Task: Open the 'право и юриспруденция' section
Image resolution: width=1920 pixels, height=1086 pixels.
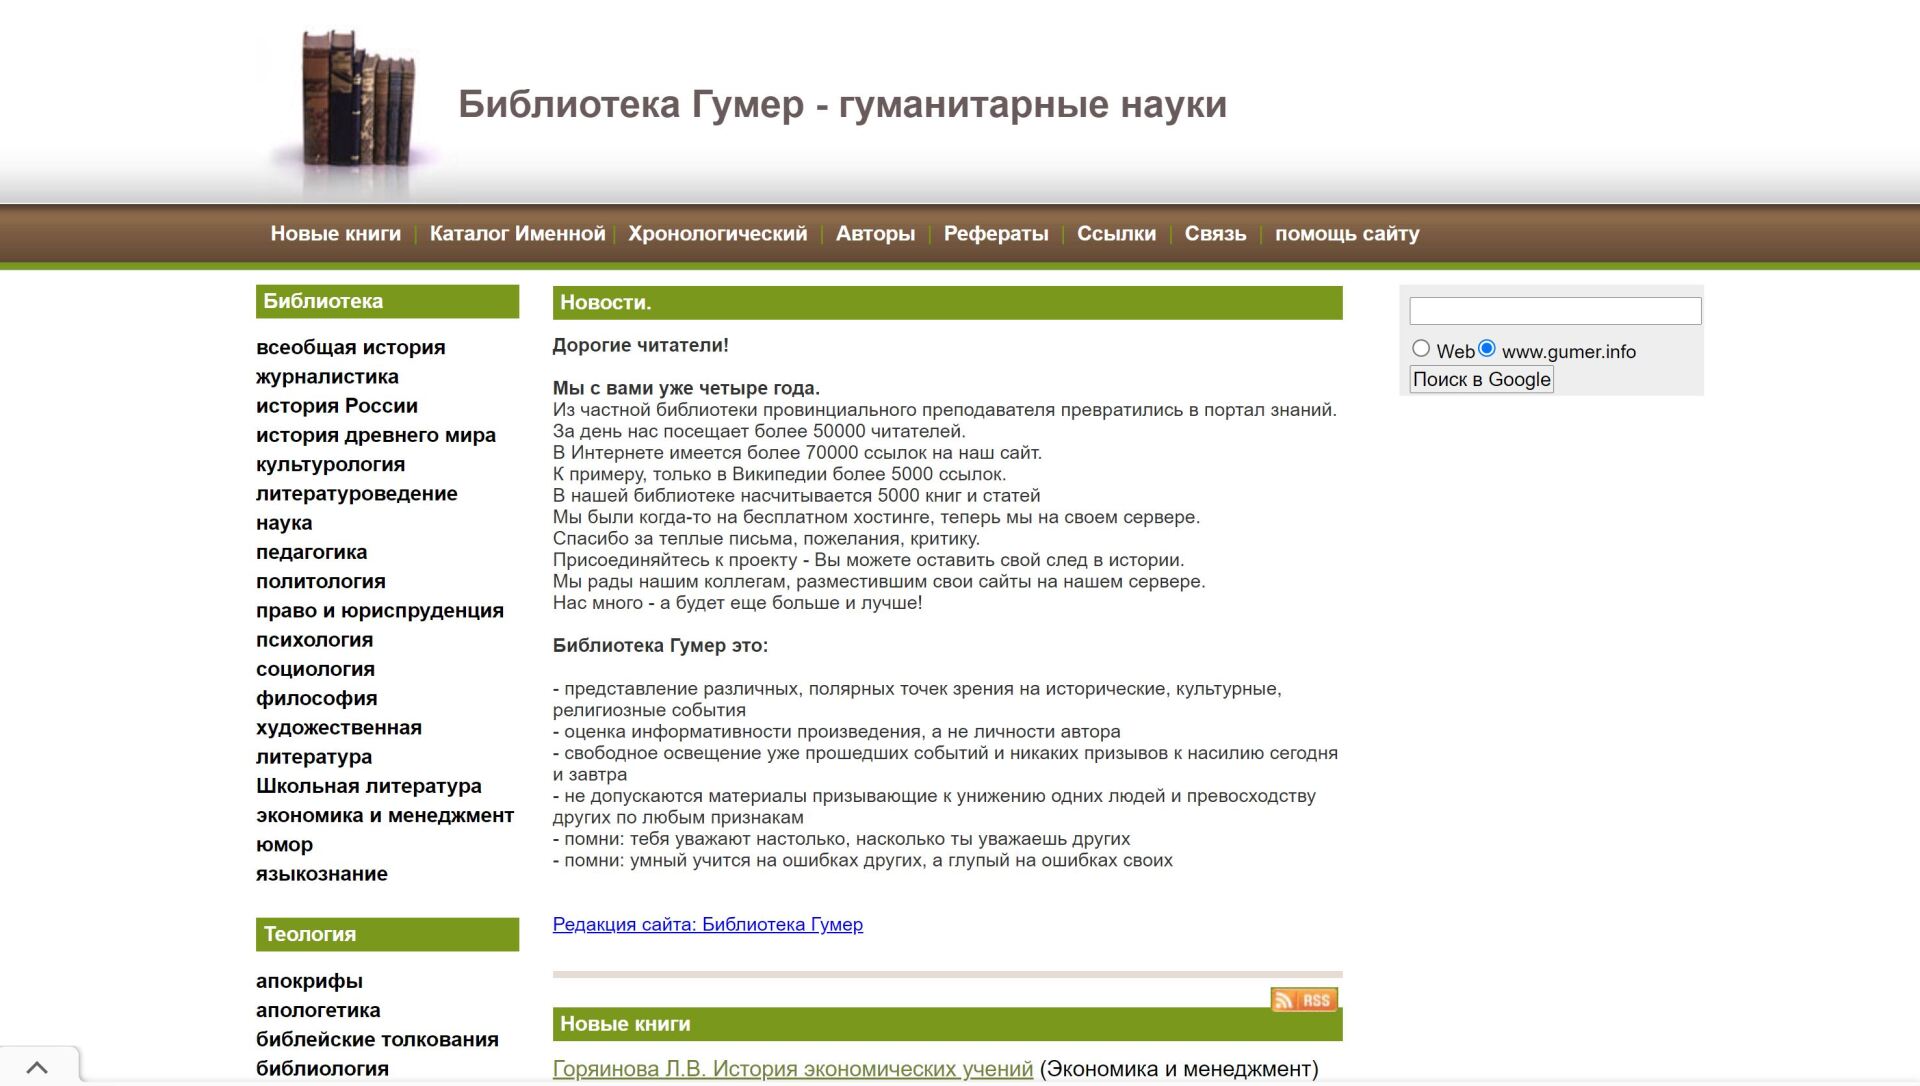Action: click(379, 611)
